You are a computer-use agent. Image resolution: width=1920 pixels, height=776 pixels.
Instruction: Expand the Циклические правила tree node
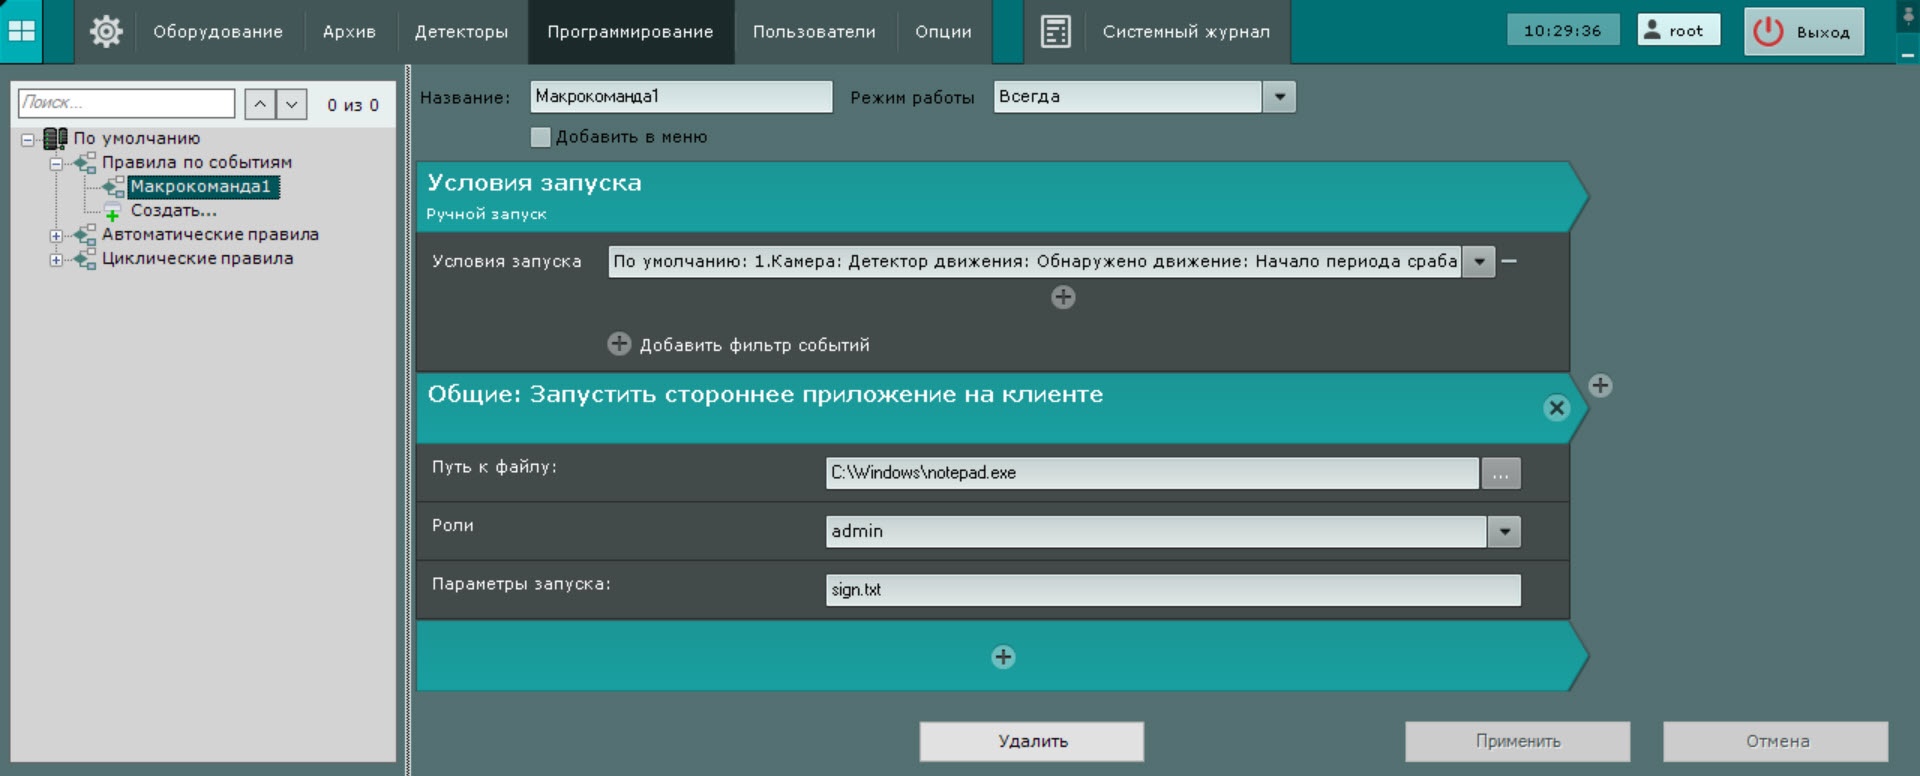(x=56, y=260)
